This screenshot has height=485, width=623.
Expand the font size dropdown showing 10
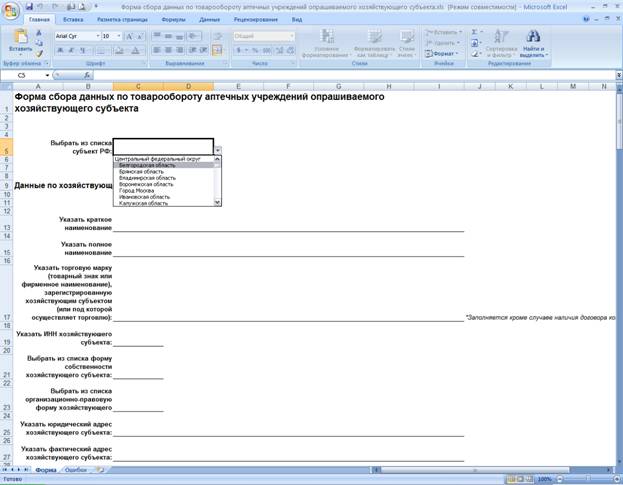(118, 36)
